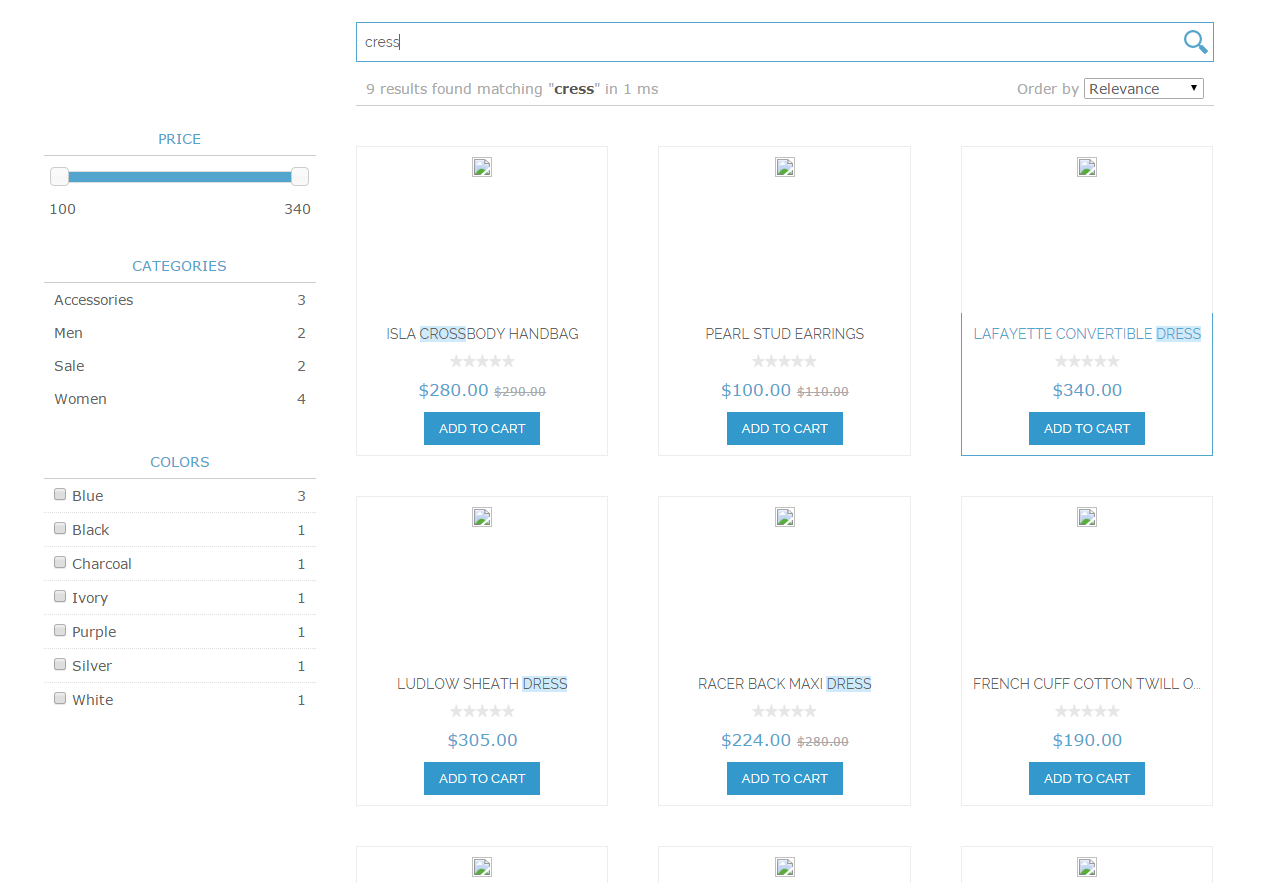Click the maximum price slider handle
1266x883 pixels.
pos(300,177)
